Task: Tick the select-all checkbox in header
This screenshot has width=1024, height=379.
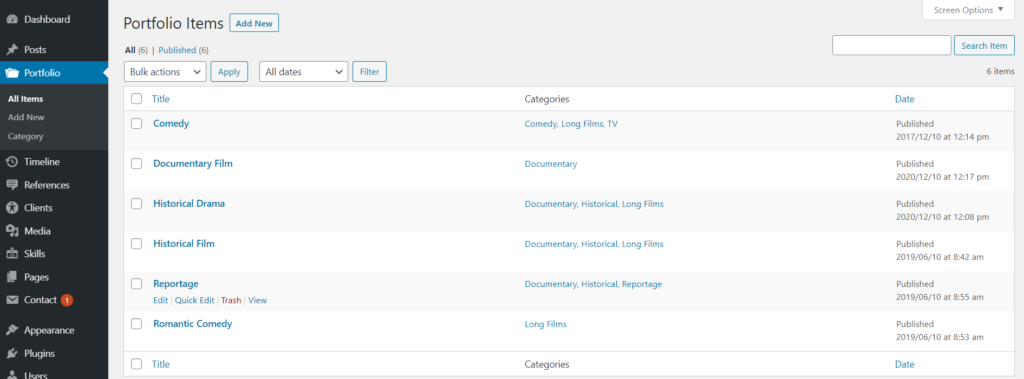Action: (x=136, y=99)
